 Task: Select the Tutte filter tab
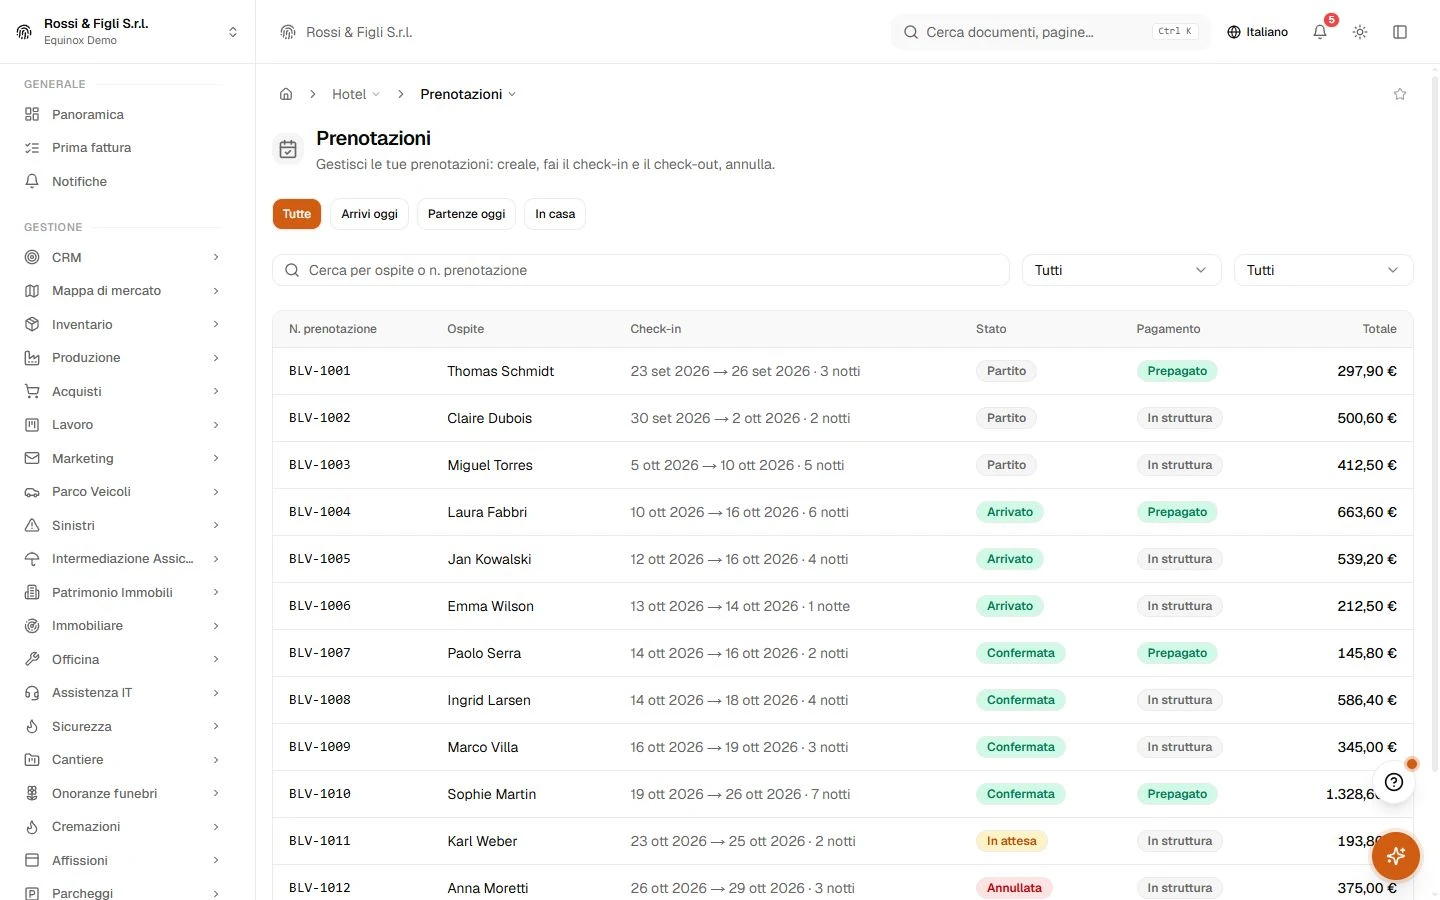[297, 214]
